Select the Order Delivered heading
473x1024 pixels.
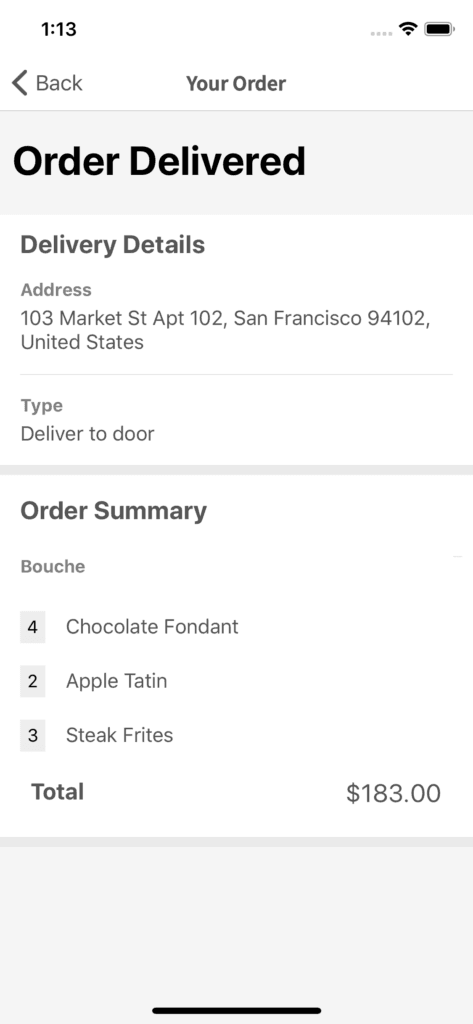pos(159,161)
